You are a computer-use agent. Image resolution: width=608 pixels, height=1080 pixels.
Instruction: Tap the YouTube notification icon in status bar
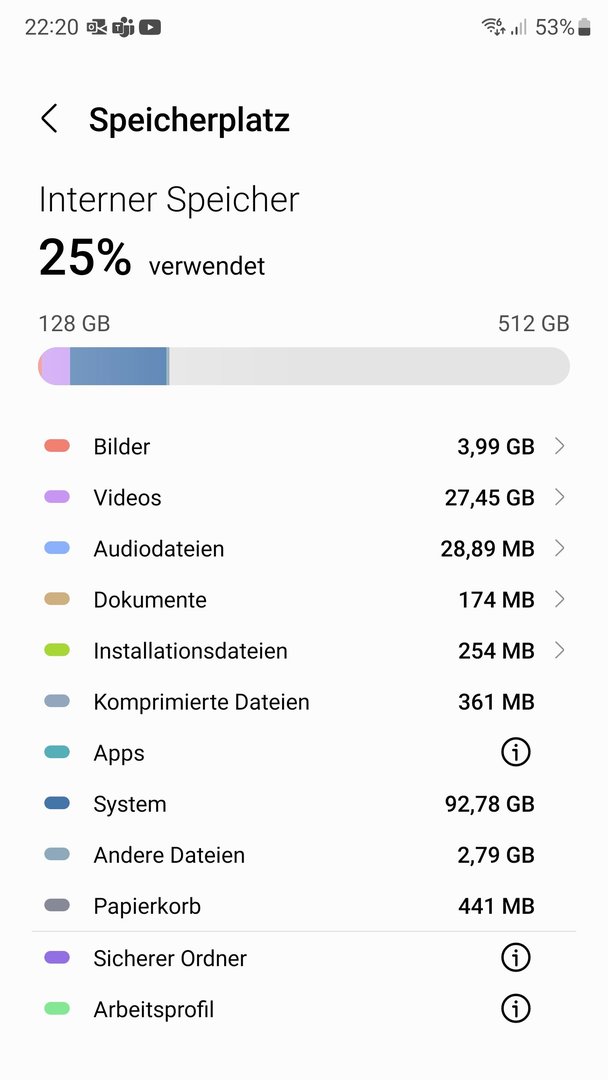[x=150, y=27]
